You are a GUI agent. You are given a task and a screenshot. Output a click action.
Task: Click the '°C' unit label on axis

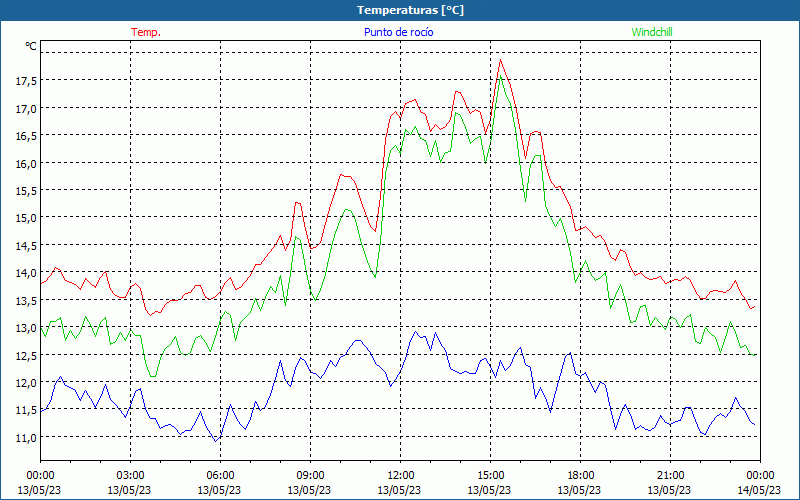pyautogui.click(x=31, y=46)
